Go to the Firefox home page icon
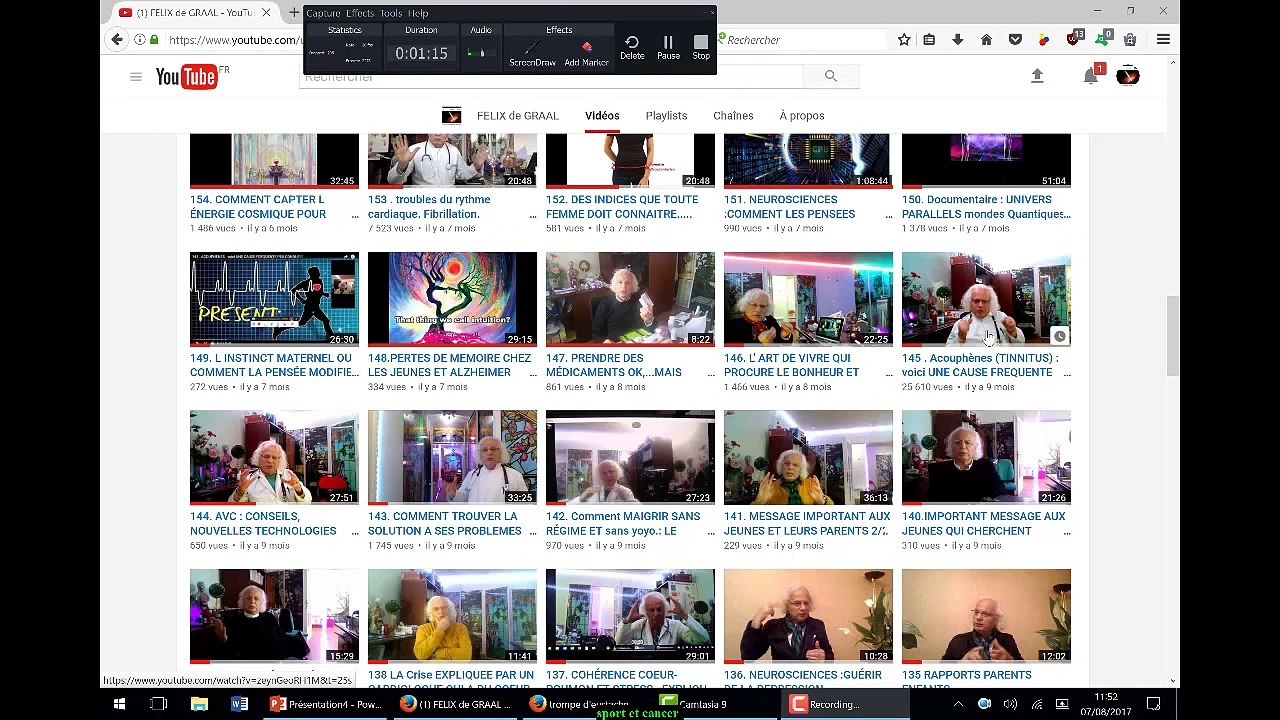1280x720 pixels. point(986,40)
